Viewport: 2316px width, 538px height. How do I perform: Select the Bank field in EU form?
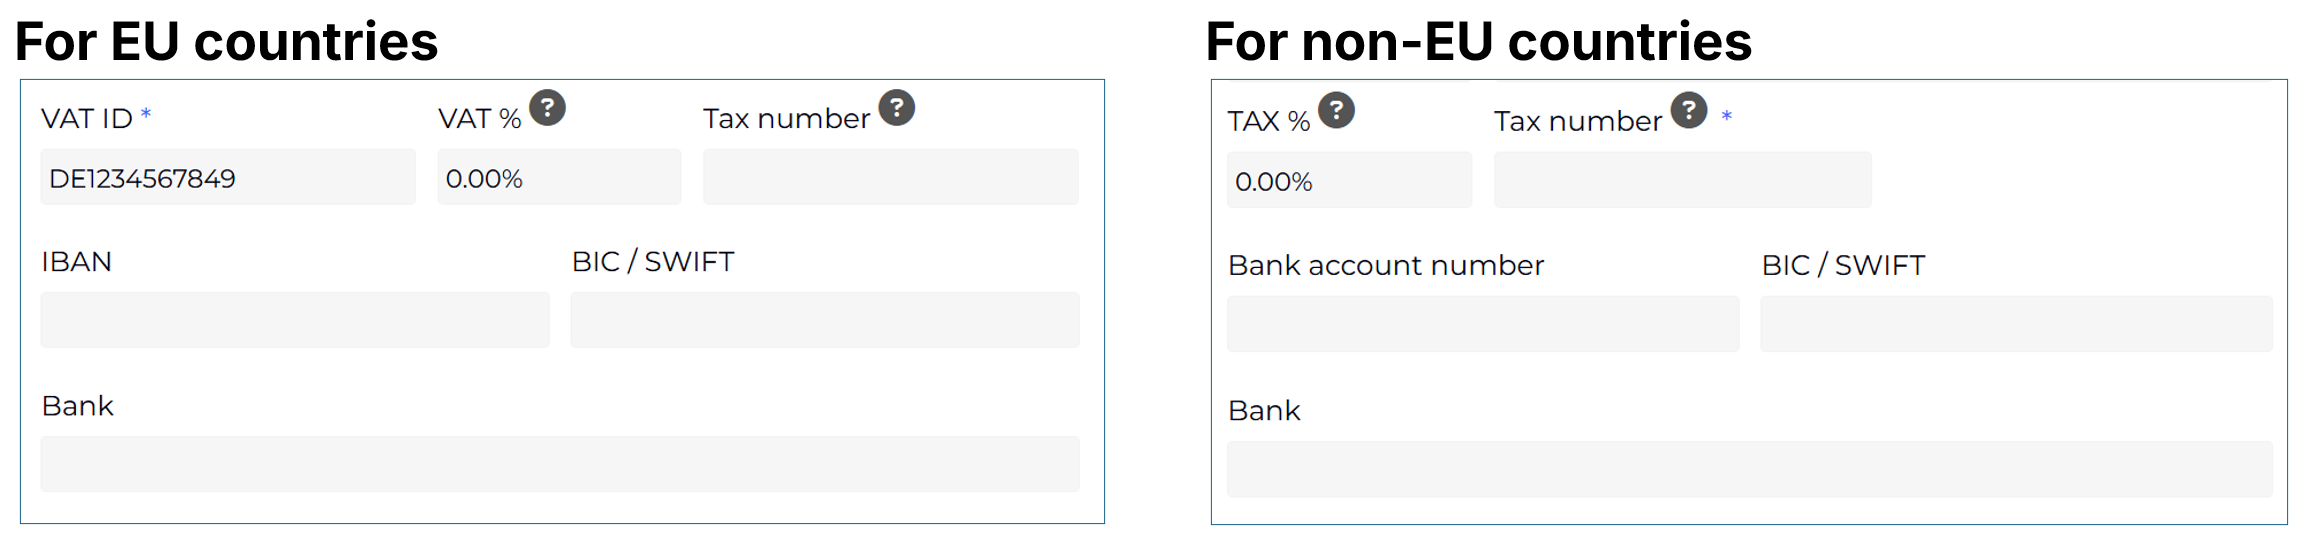point(560,464)
